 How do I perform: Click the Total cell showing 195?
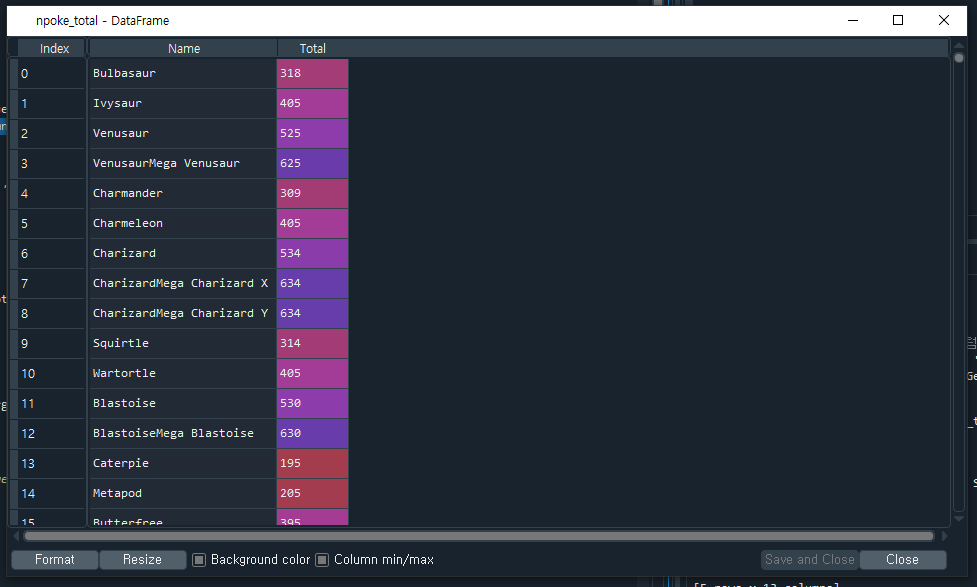click(x=312, y=464)
